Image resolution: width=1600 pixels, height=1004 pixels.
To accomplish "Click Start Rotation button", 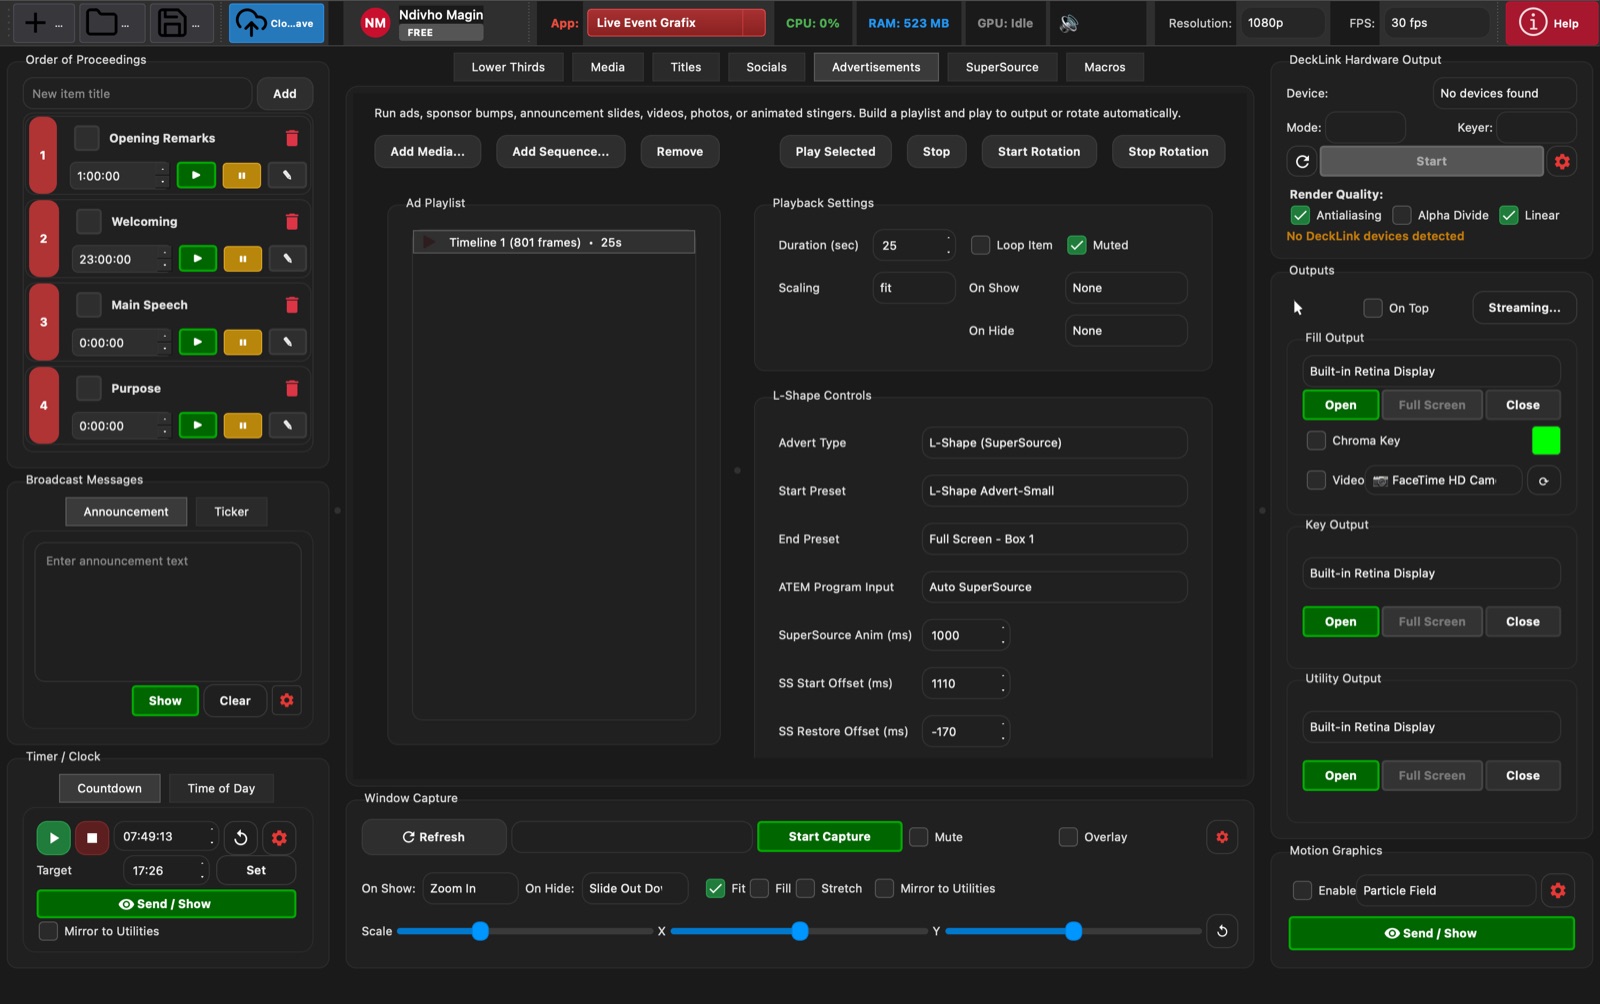I will (1039, 152).
